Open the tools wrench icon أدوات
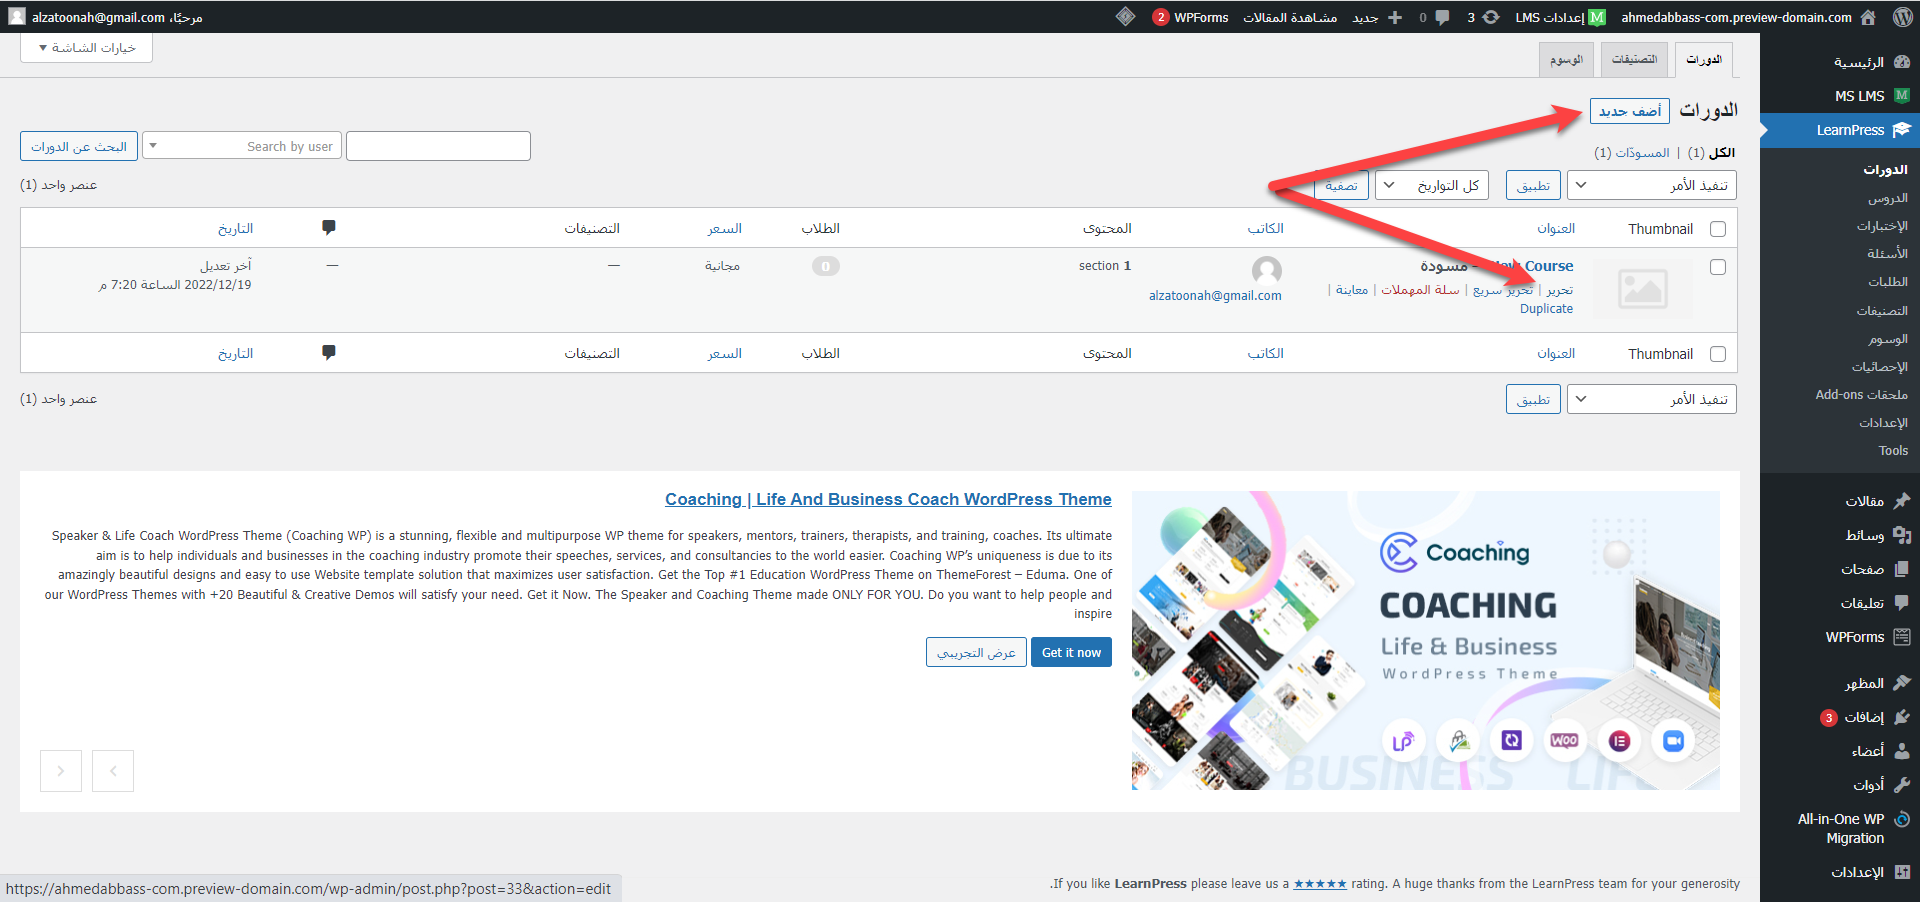The image size is (1920, 902). [1902, 785]
